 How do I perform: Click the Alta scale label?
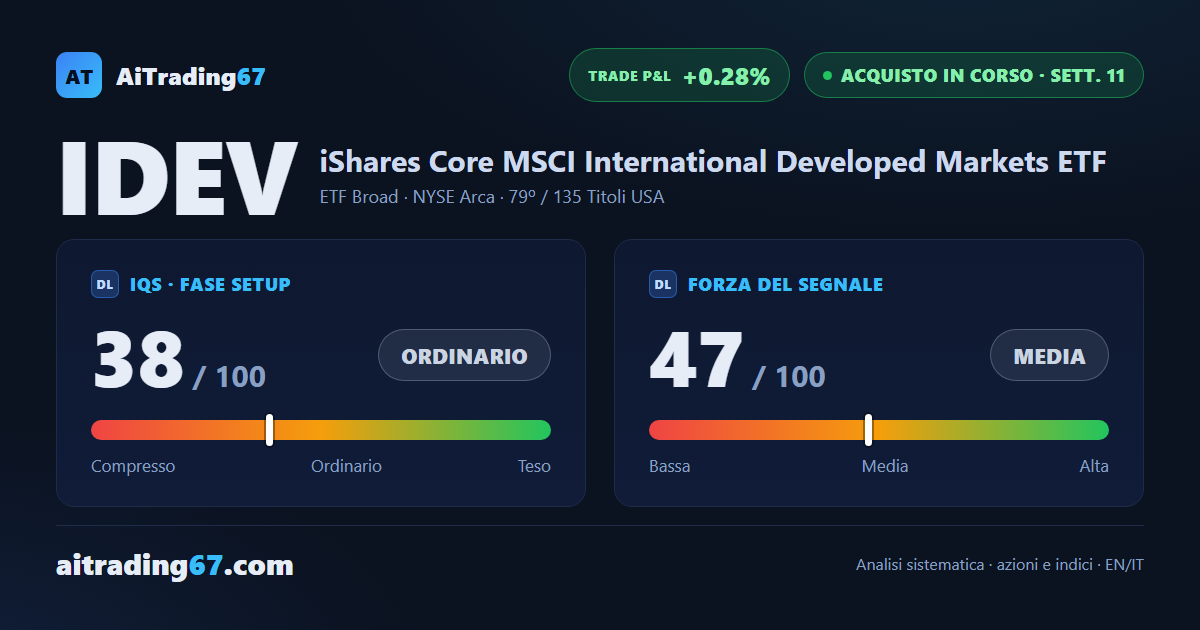[1094, 466]
